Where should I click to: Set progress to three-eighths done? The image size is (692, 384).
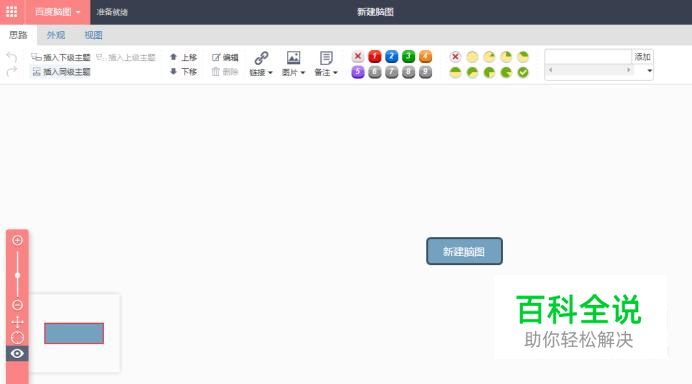coord(523,57)
